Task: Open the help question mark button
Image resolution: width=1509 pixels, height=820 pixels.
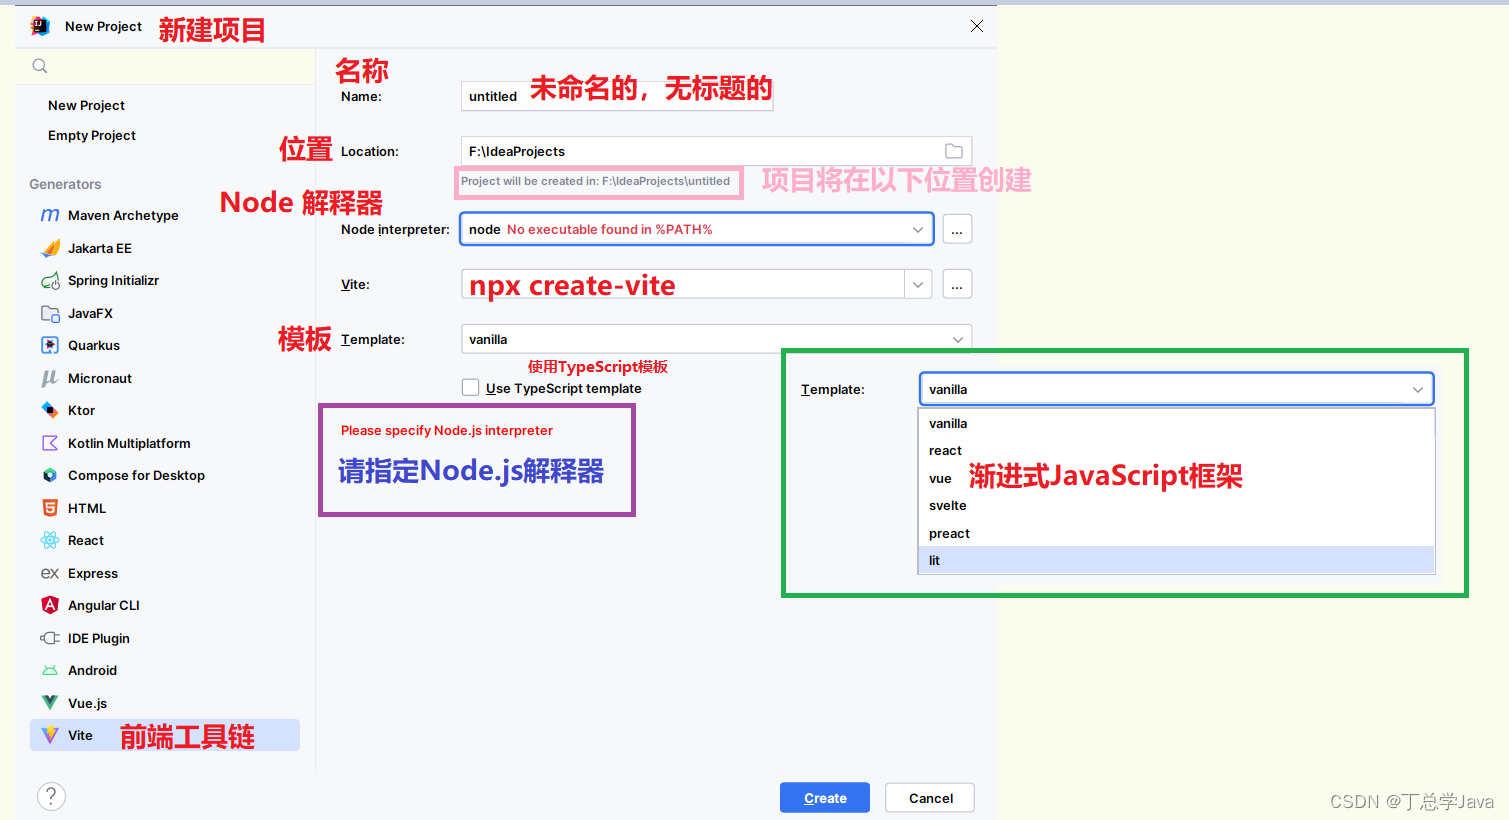Action: tap(51, 796)
